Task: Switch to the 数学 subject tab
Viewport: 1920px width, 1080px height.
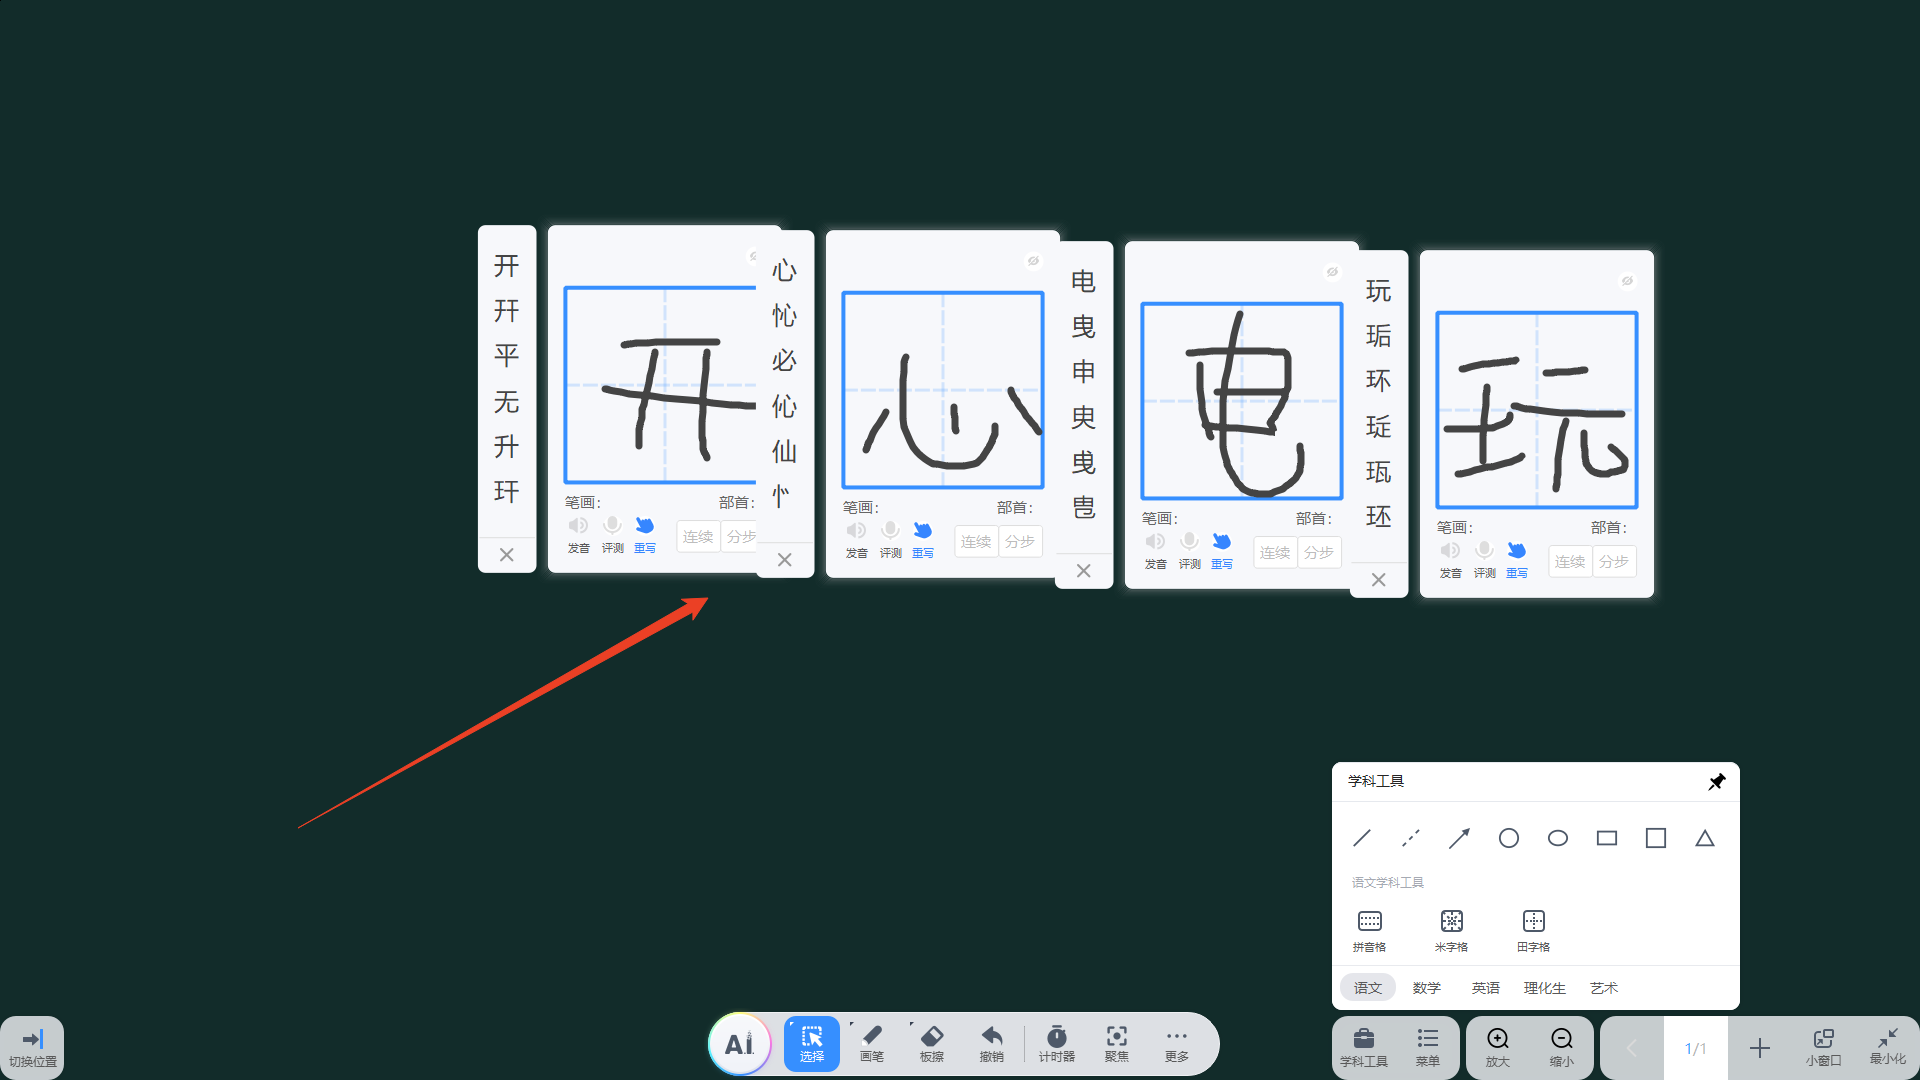Action: pos(1426,988)
